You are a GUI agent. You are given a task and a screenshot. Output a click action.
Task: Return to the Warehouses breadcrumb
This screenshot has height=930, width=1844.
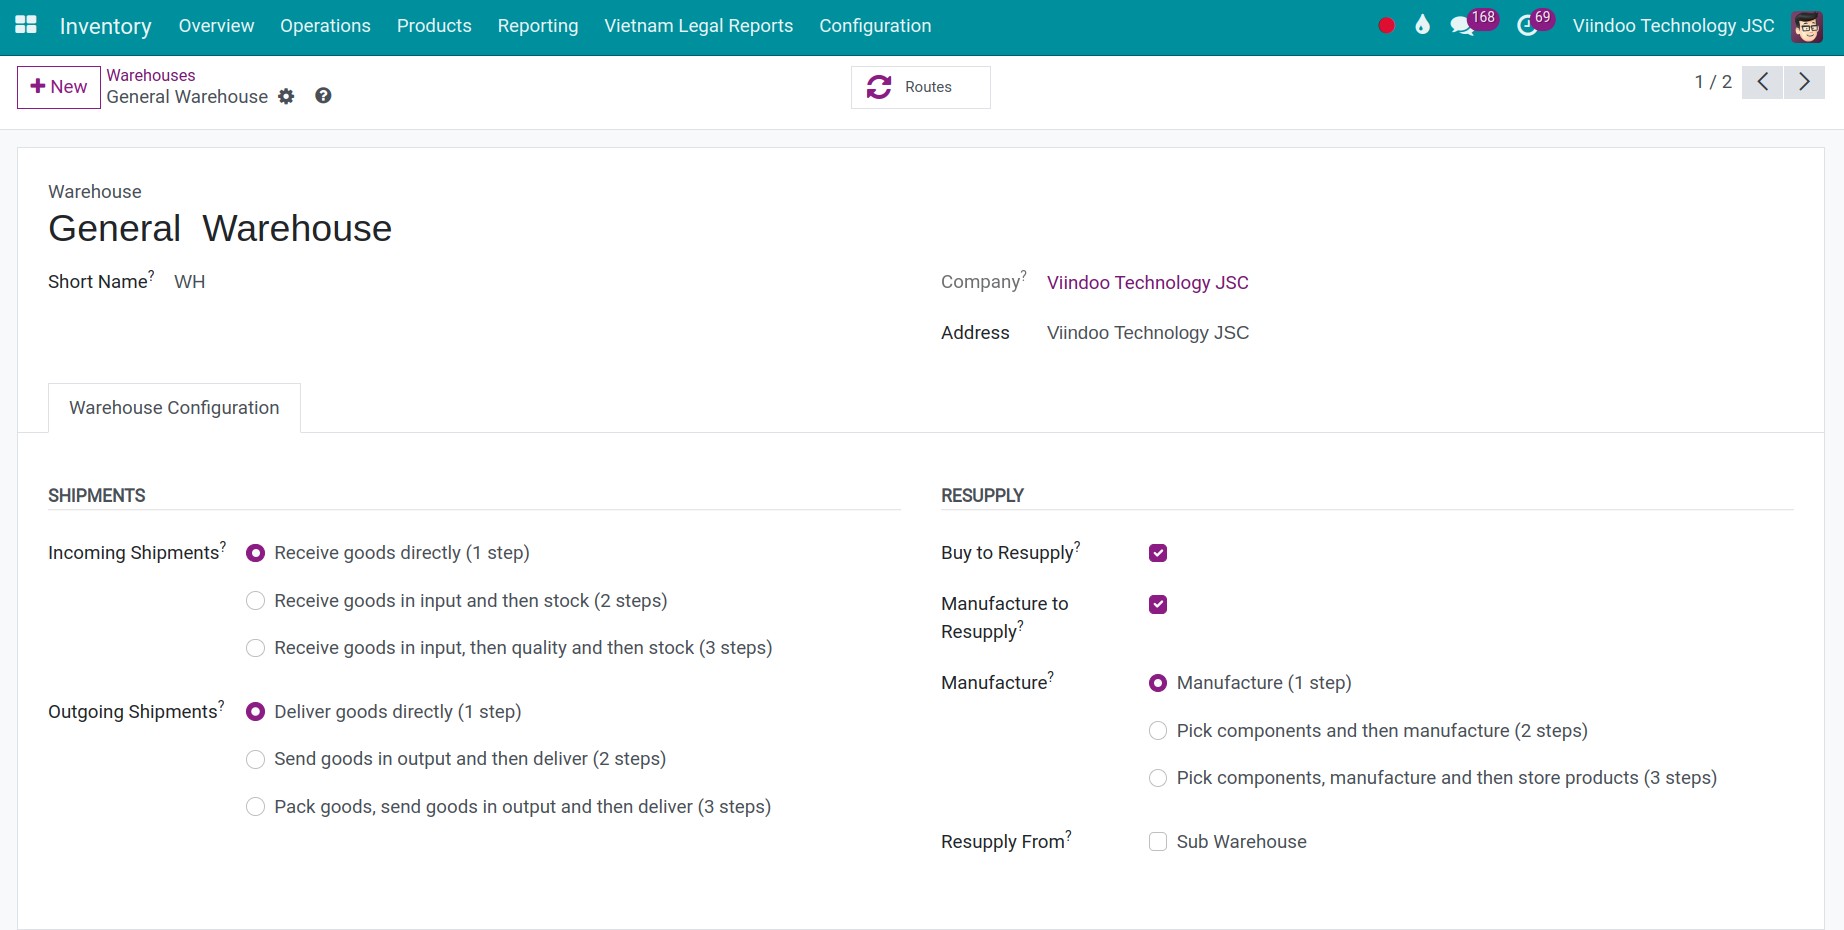[x=150, y=75]
